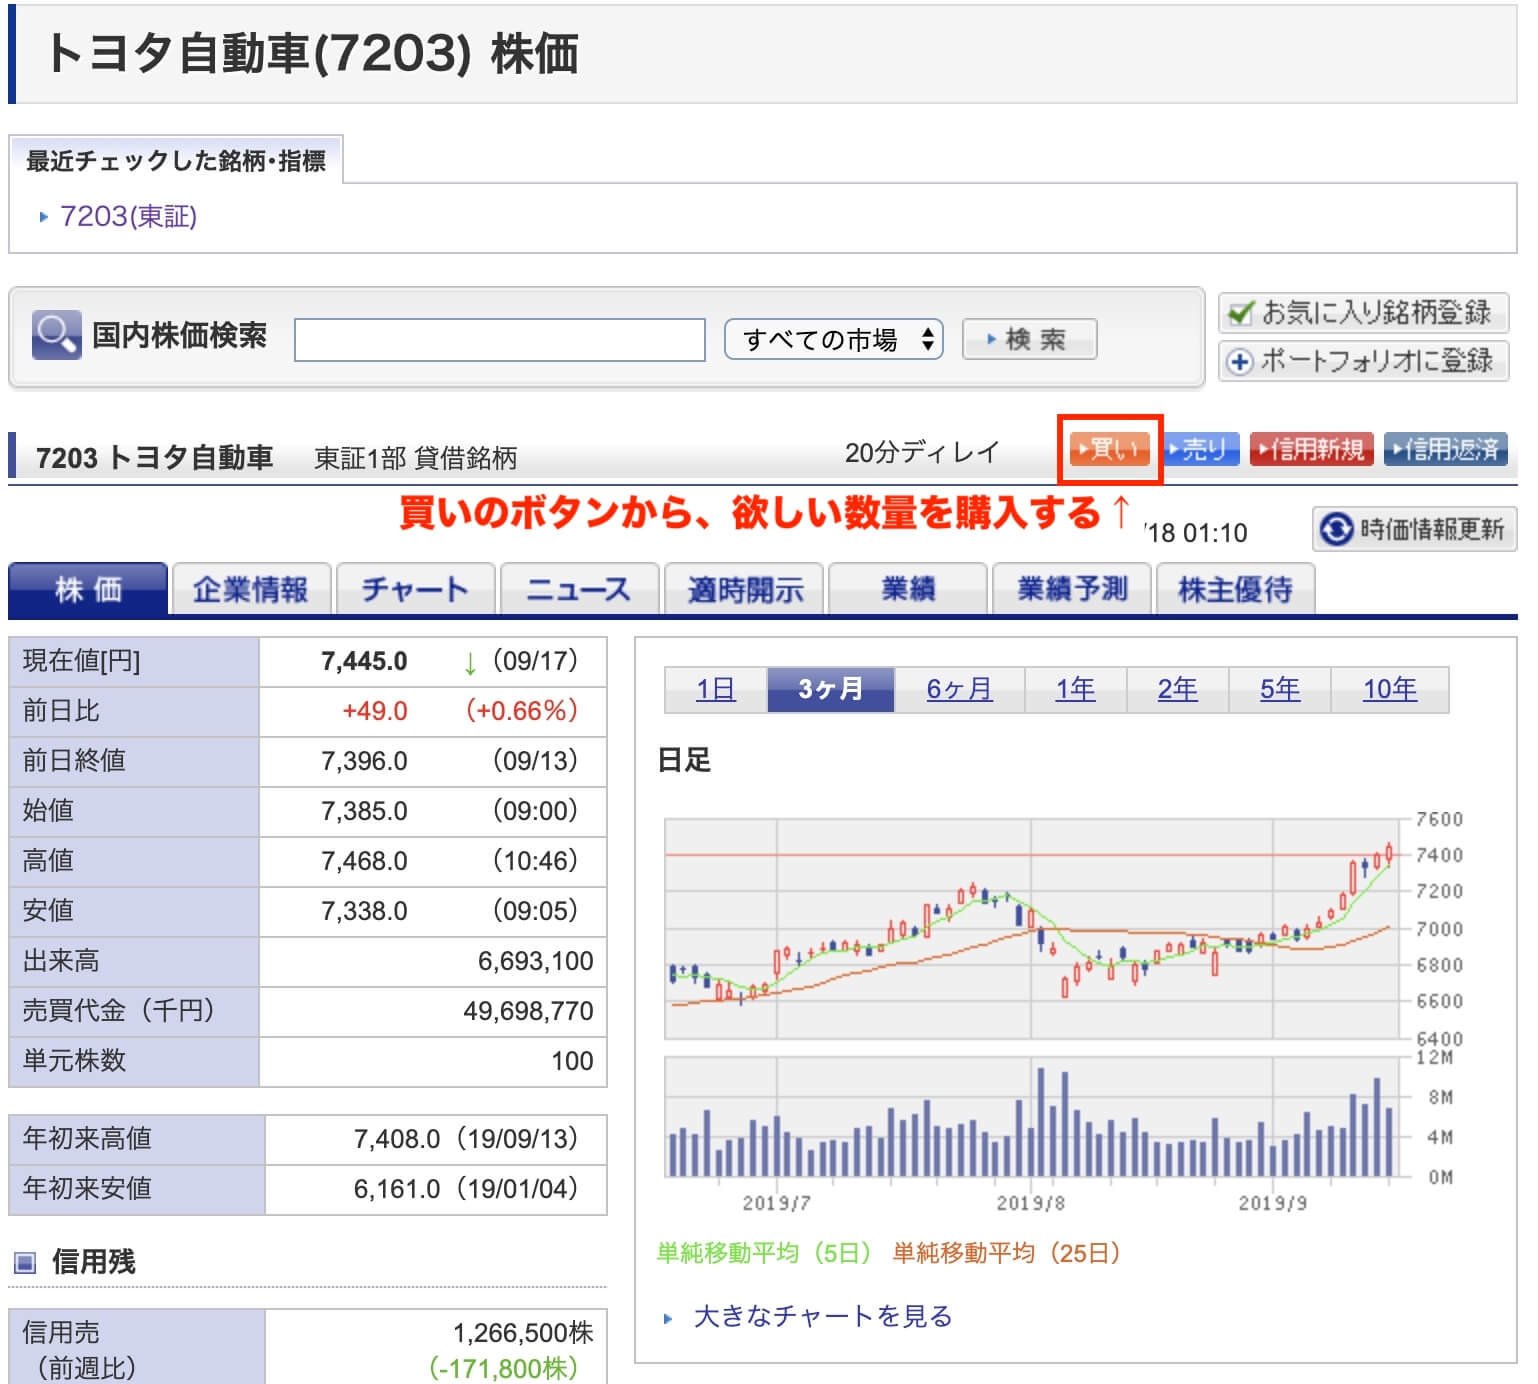Image resolution: width=1538 pixels, height=1384 pixels.
Task: Click the 単元株数 value 100
Action: 572,1061
